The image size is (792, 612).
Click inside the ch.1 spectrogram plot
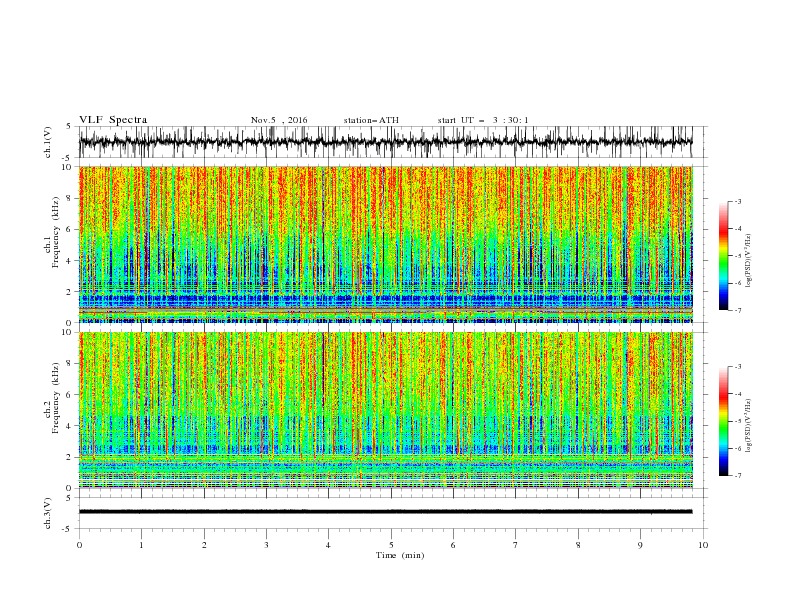coord(385,244)
